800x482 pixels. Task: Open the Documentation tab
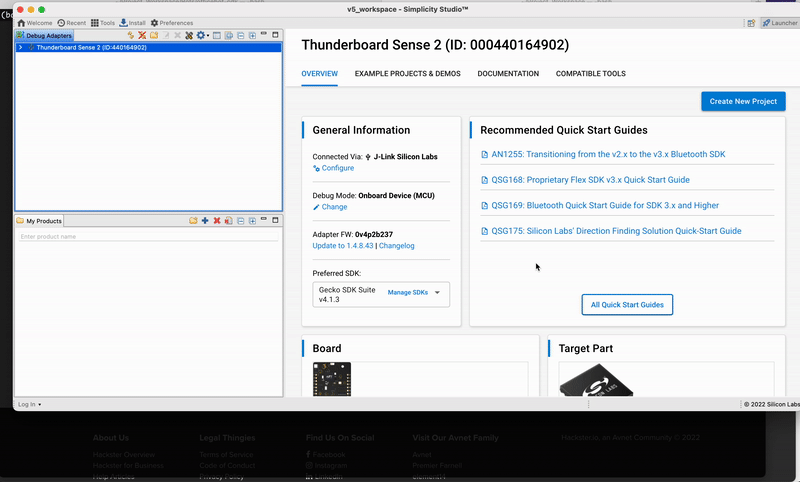click(x=508, y=73)
